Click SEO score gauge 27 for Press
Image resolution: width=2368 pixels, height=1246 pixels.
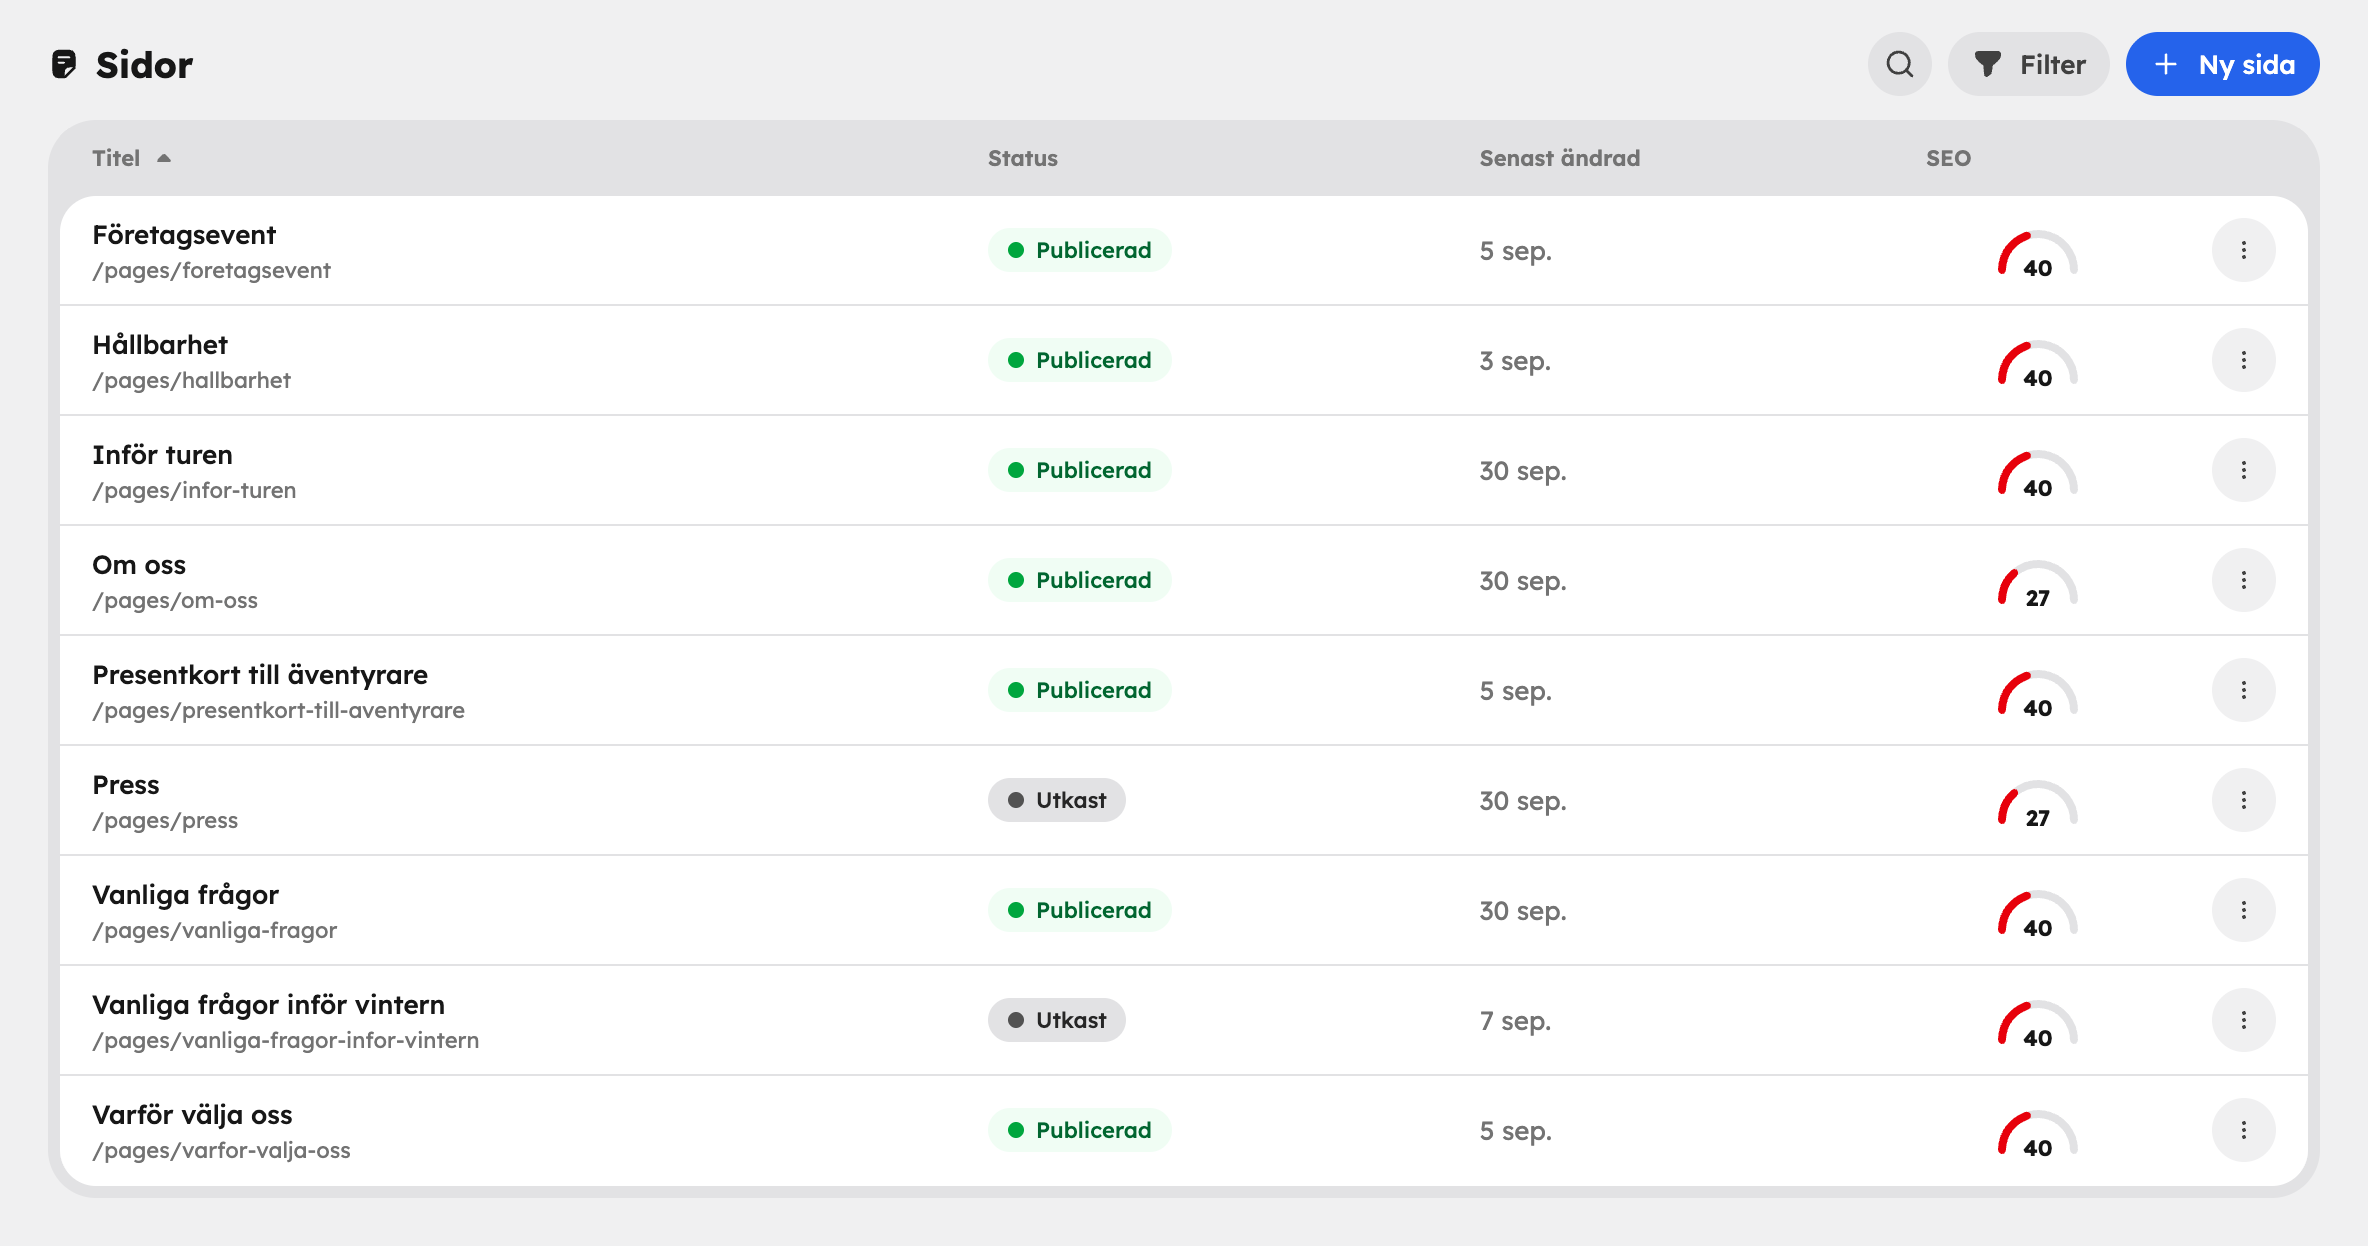(x=2037, y=805)
